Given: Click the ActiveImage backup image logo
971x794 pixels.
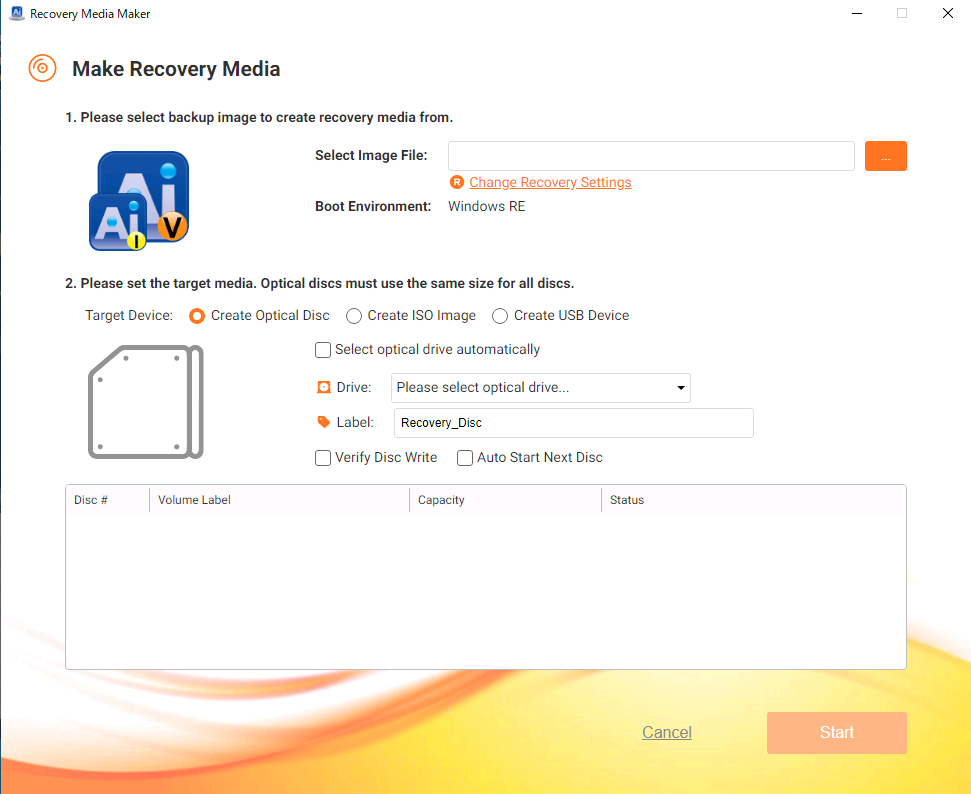Looking at the screenshot, I should pyautogui.click(x=138, y=201).
